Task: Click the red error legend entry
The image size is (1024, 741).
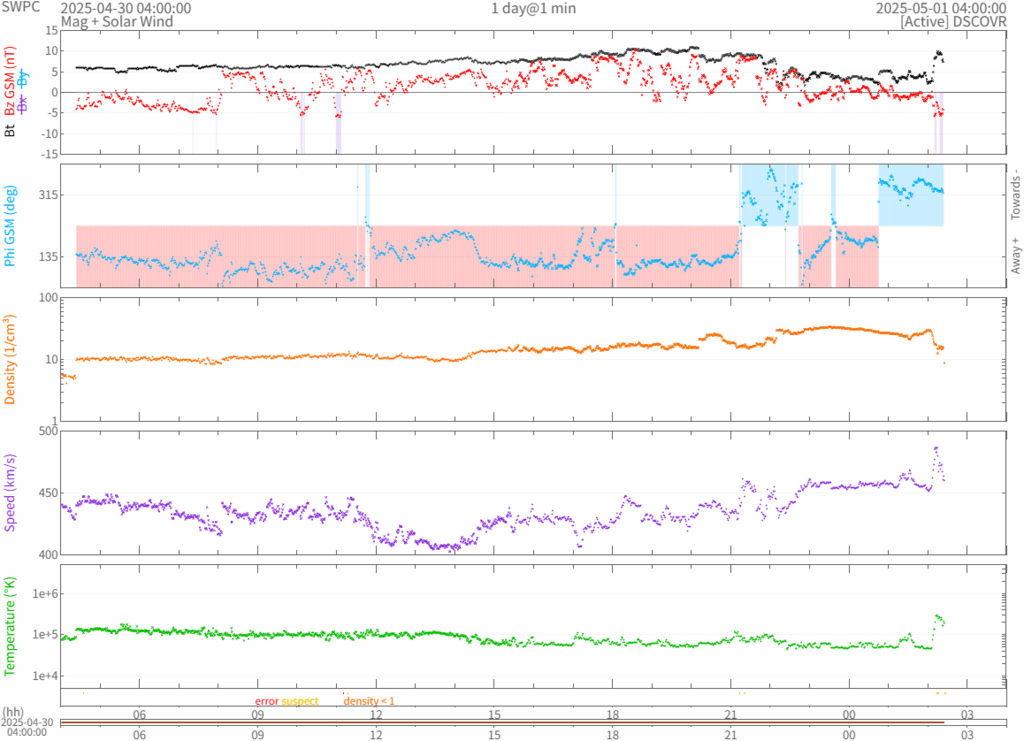Action: (266, 701)
